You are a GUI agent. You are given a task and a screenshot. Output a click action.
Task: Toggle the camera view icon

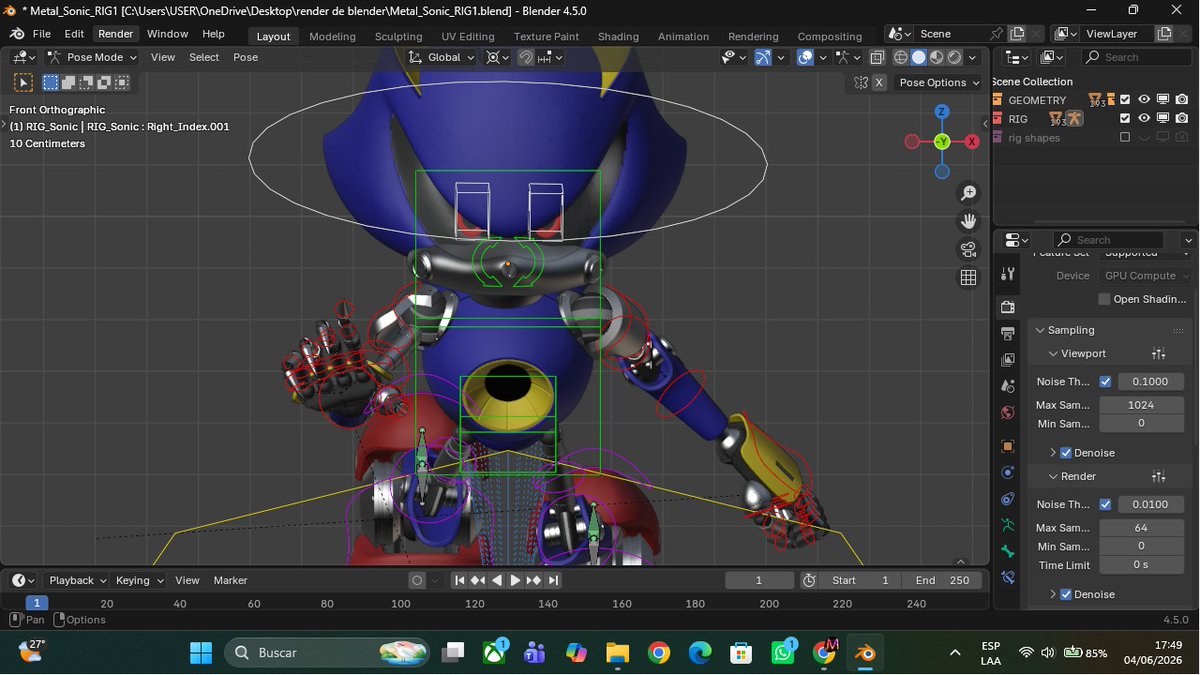pyautogui.click(x=968, y=249)
